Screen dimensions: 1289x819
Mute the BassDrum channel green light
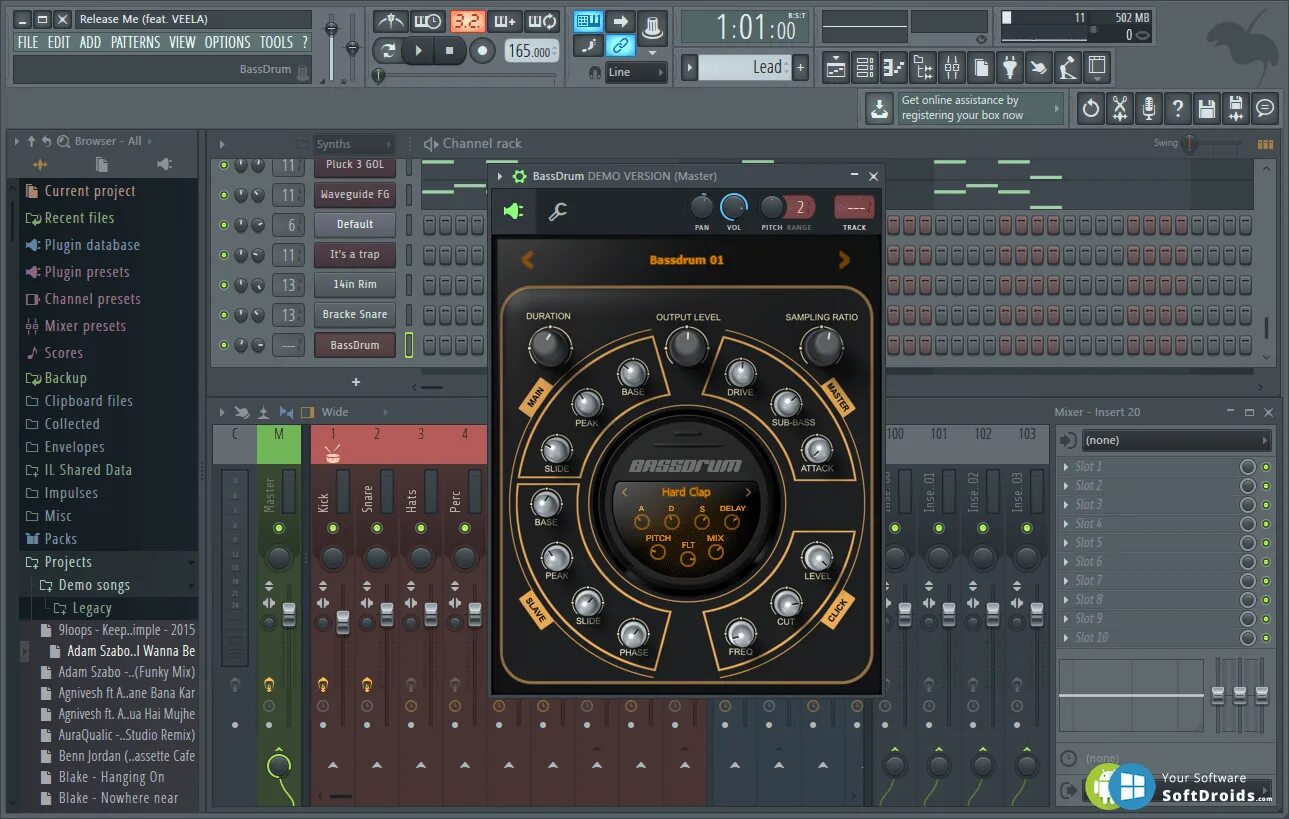click(x=224, y=345)
